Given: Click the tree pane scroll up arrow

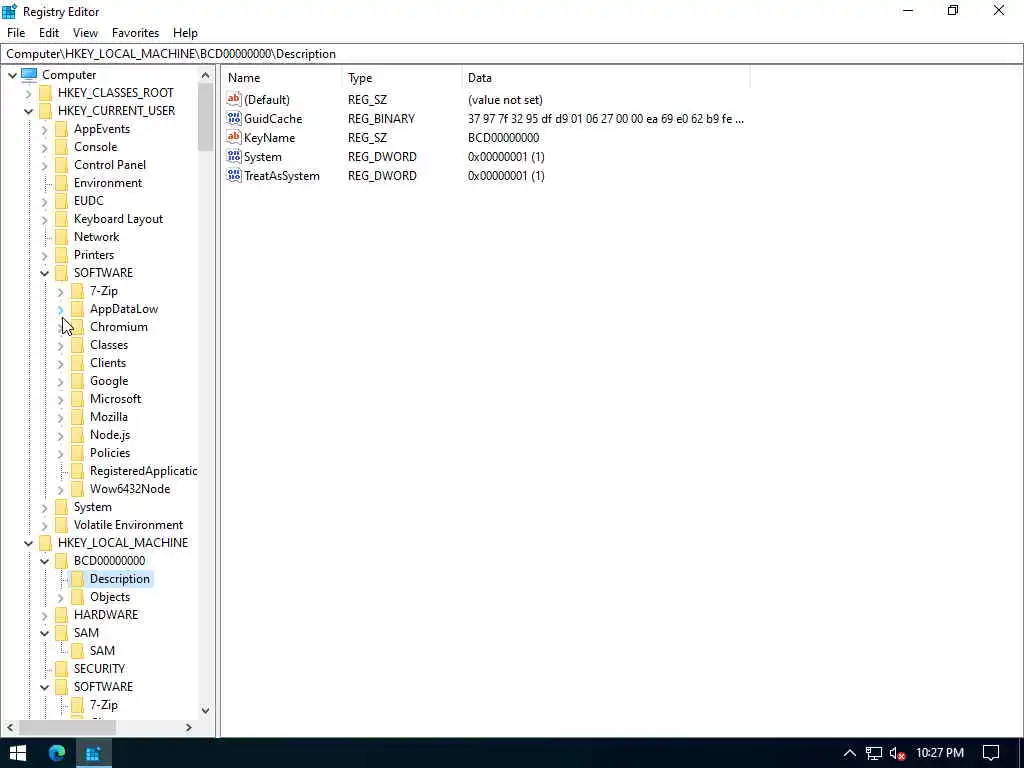Looking at the screenshot, I should click(206, 76).
